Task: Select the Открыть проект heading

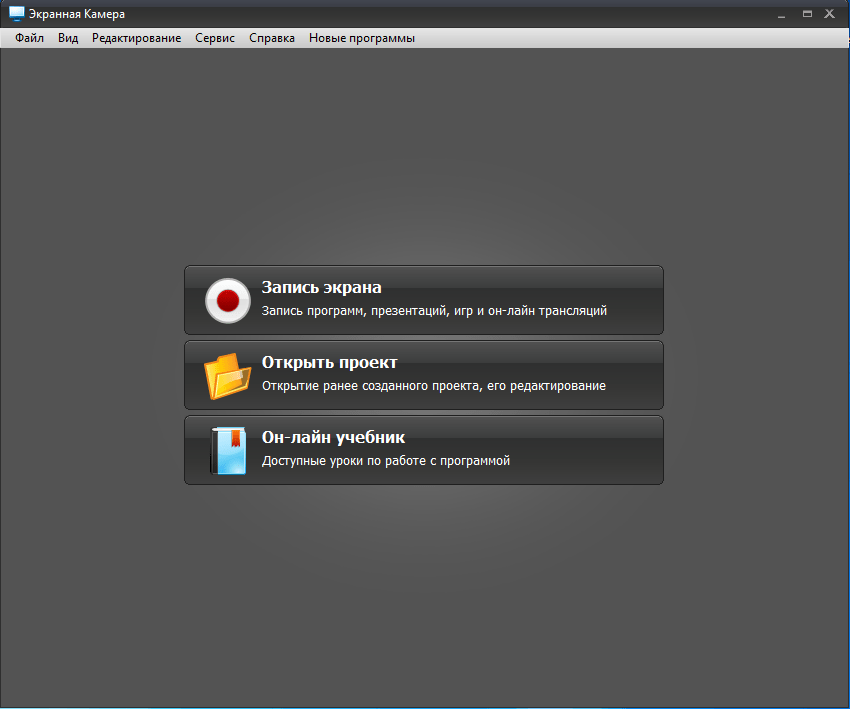Action: pyautogui.click(x=329, y=362)
